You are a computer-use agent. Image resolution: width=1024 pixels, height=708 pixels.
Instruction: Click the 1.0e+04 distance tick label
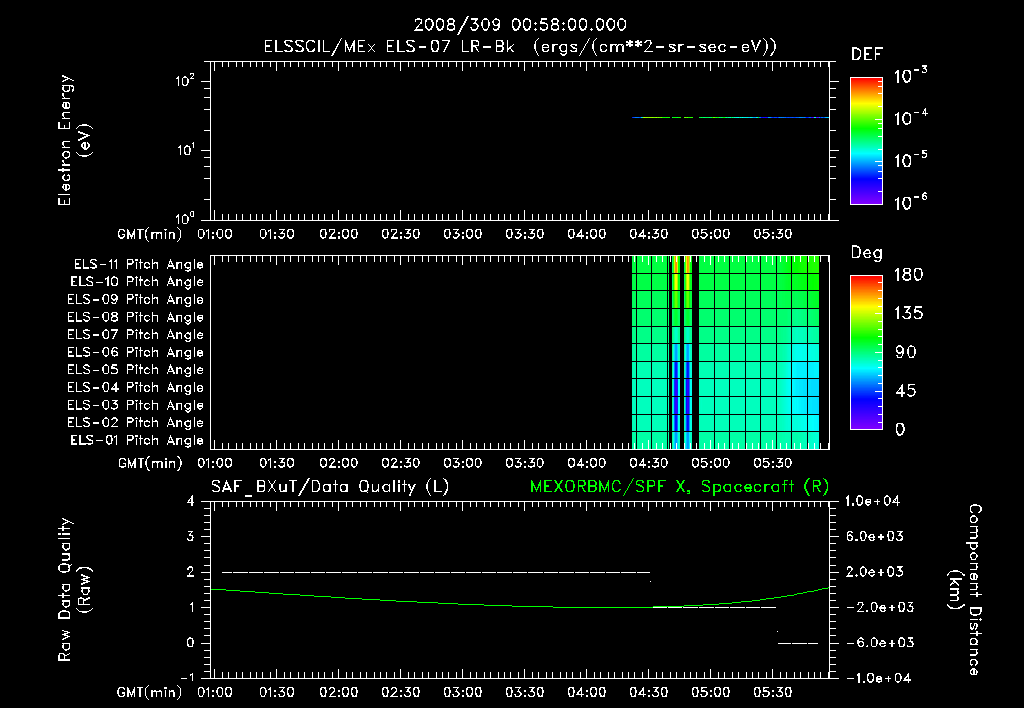[x=872, y=501]
